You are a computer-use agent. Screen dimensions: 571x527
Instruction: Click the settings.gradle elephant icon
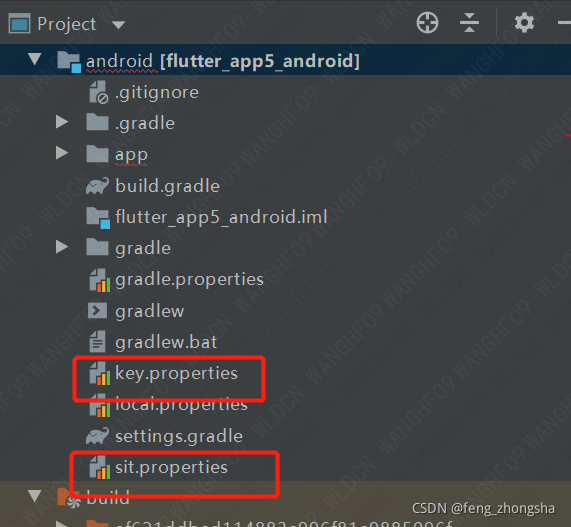click(x=97, y=436)
